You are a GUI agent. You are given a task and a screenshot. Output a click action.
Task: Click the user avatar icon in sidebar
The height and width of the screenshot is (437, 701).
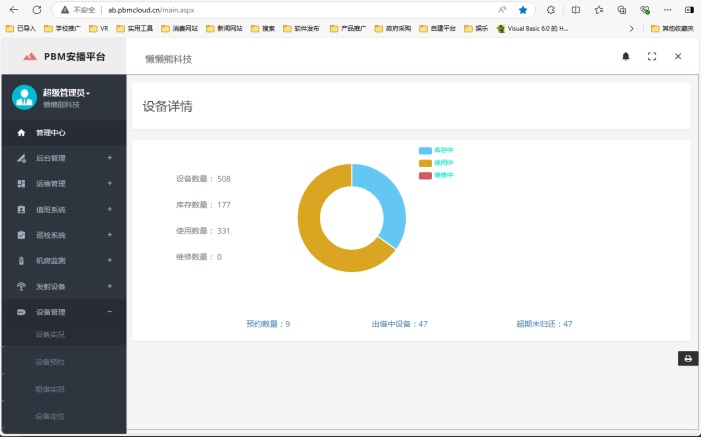point(24,97)
